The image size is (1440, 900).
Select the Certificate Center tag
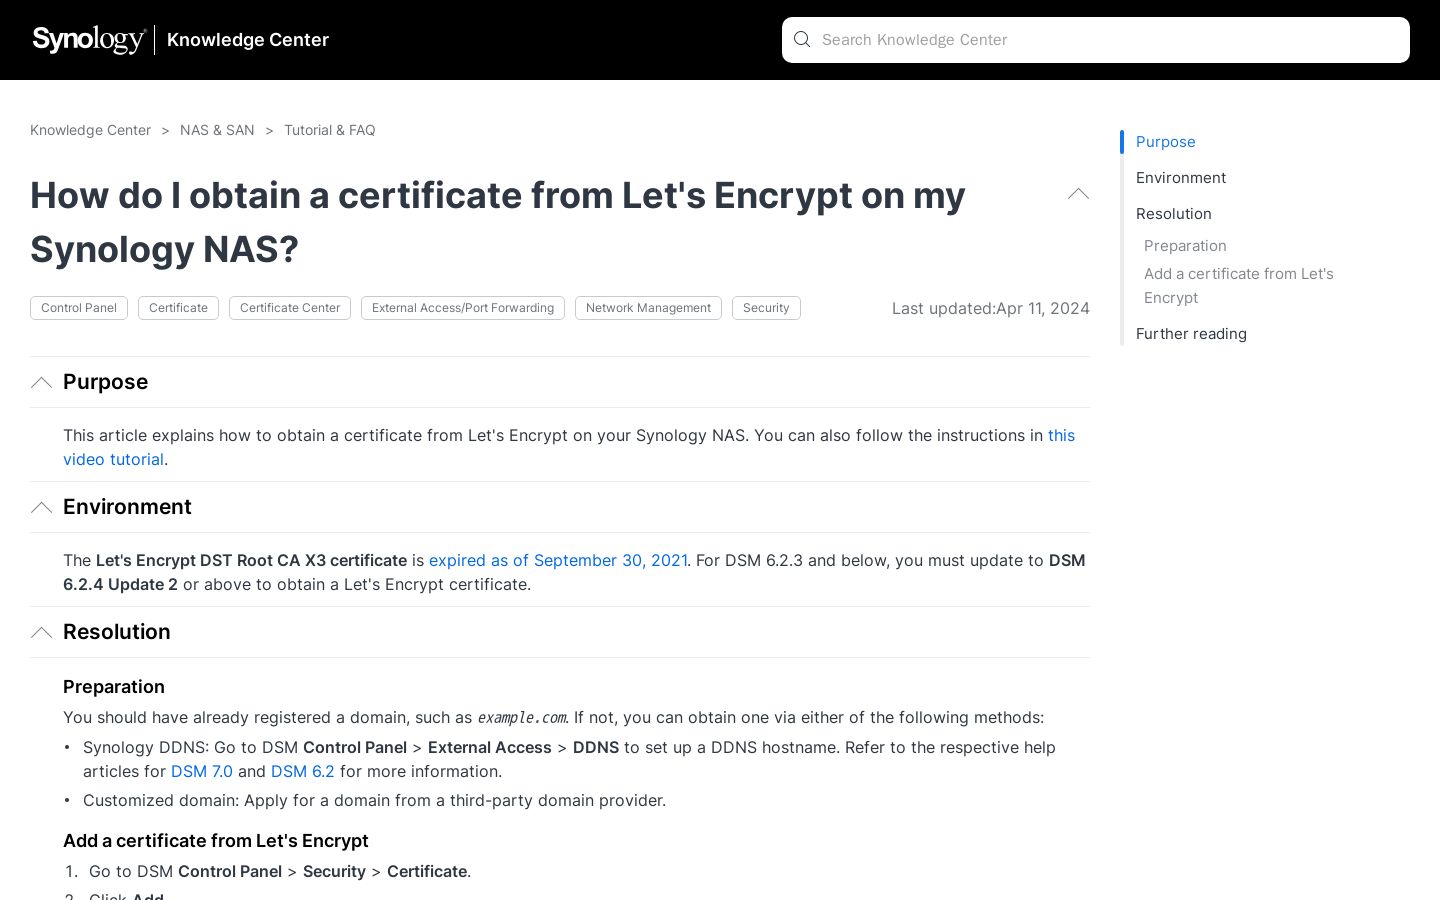290,308
